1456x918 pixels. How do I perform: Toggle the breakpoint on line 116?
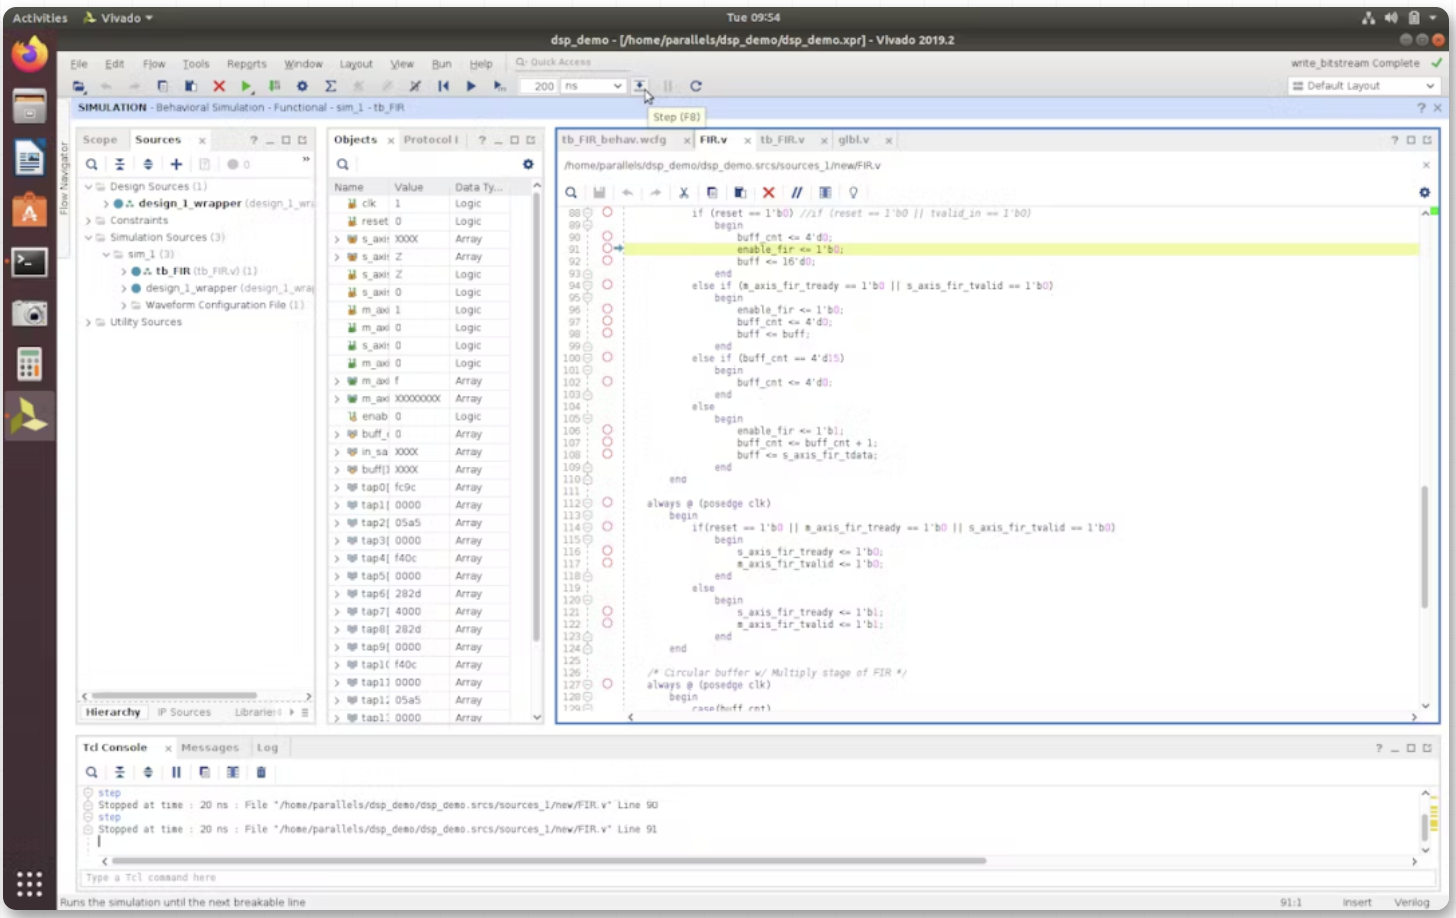[x=607, y=551]
